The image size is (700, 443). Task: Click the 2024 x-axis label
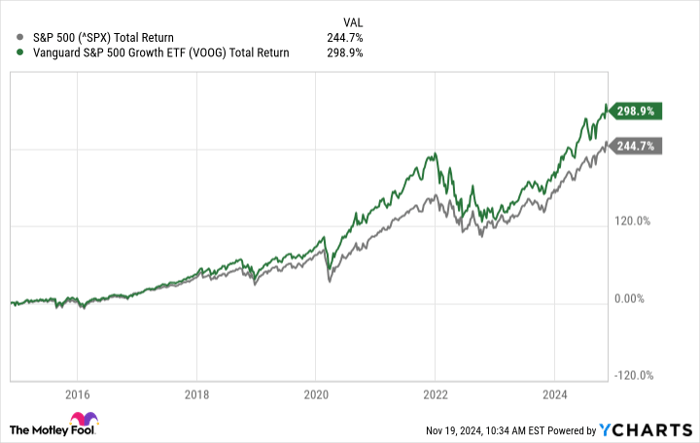(553, 394)
